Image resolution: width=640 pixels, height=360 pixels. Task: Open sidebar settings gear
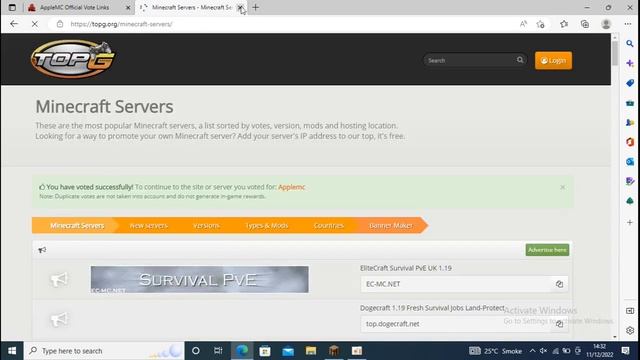click(630, 330)
